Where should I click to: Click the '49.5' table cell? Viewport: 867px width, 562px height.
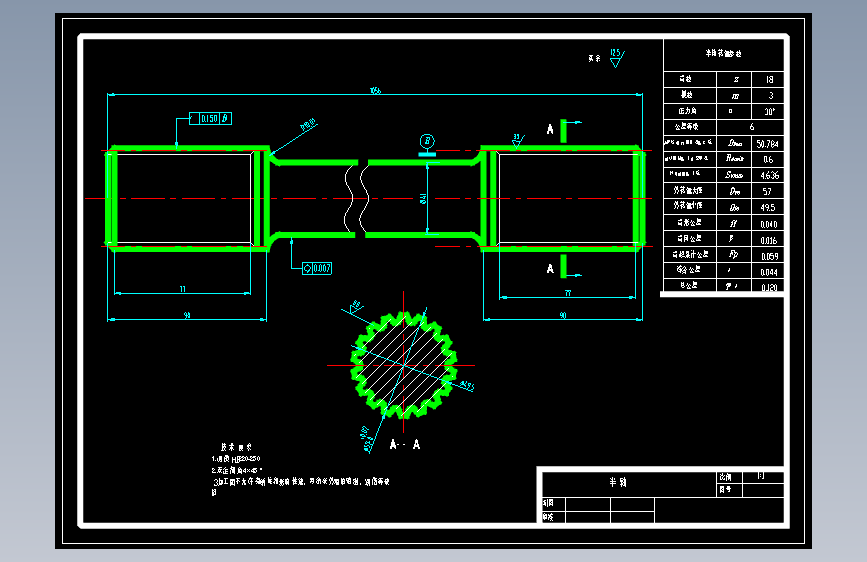tap(767, 207)
